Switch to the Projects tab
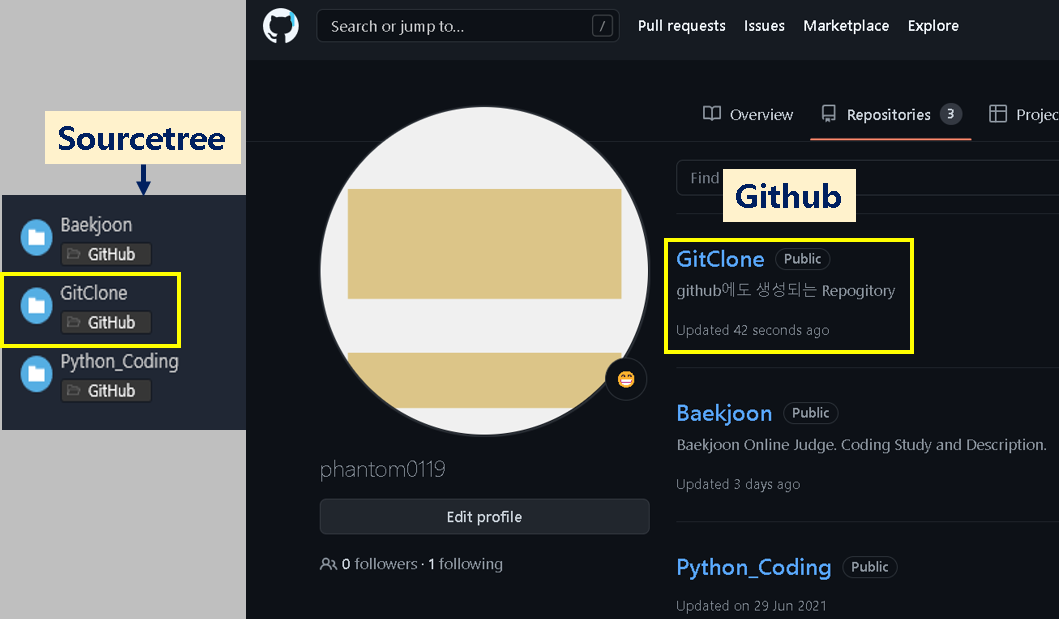The image size is (1059, 619). 1023,114
